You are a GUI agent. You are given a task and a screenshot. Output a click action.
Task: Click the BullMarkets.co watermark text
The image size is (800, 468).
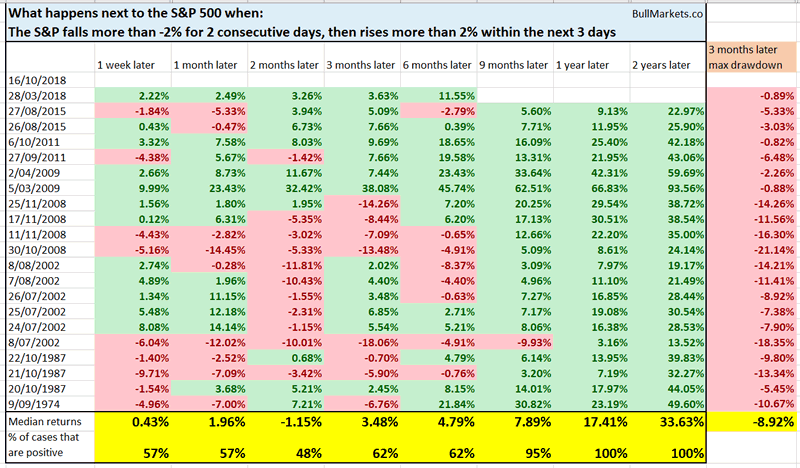(x=662, y=11)
